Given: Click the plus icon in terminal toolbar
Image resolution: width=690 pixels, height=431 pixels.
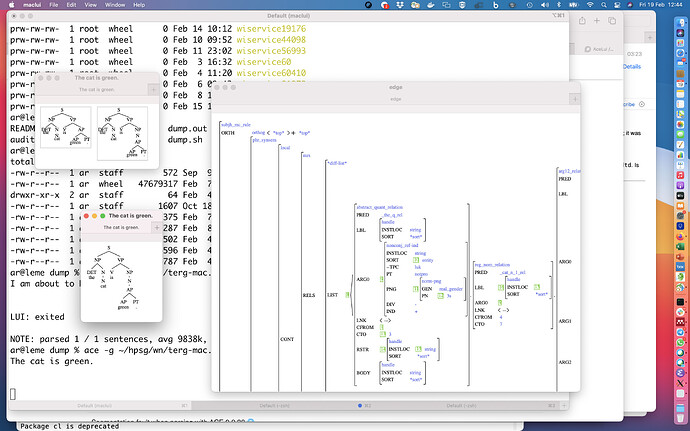Looking at the screenshot, I should coord(597,21).
